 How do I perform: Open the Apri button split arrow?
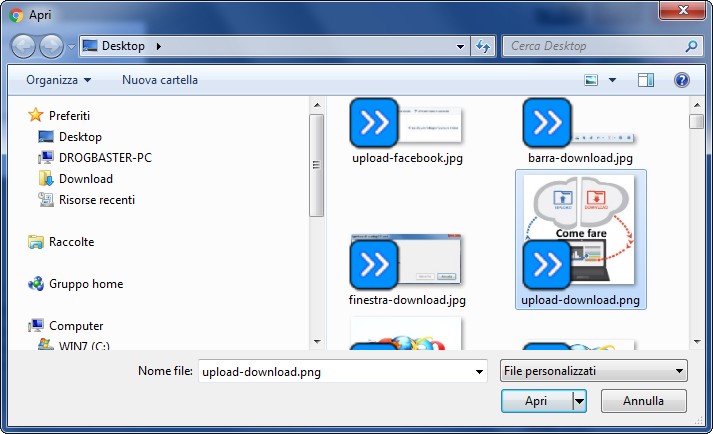pyautogui.click(x=579, y=401)
